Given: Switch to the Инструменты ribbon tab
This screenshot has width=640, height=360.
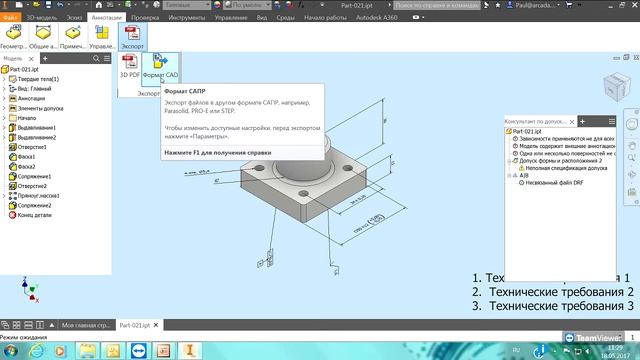Looking at the screenshot, I should pos(187,18).
